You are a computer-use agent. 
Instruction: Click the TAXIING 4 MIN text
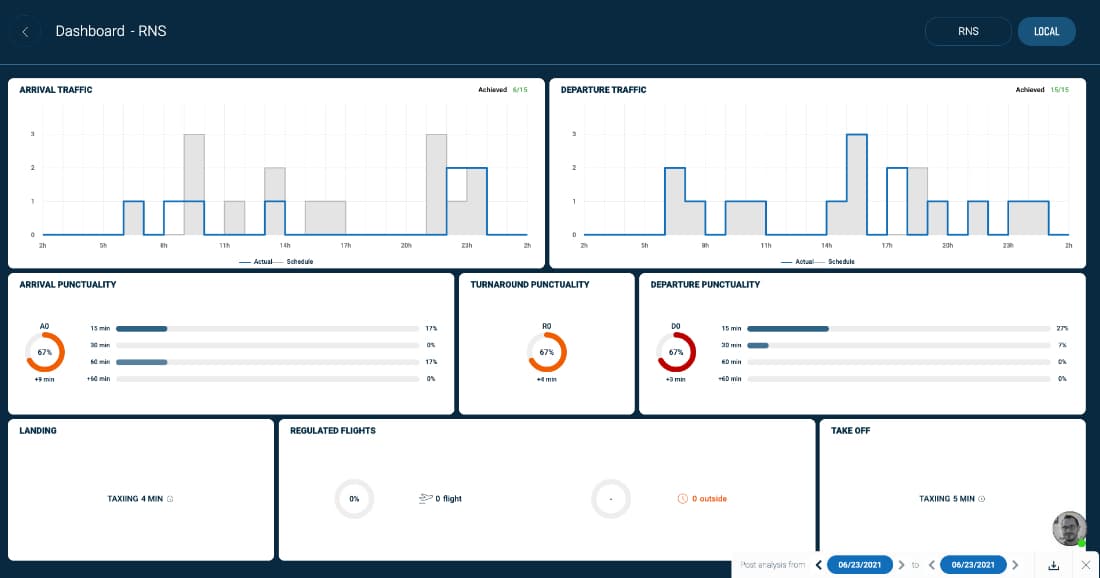135,499
